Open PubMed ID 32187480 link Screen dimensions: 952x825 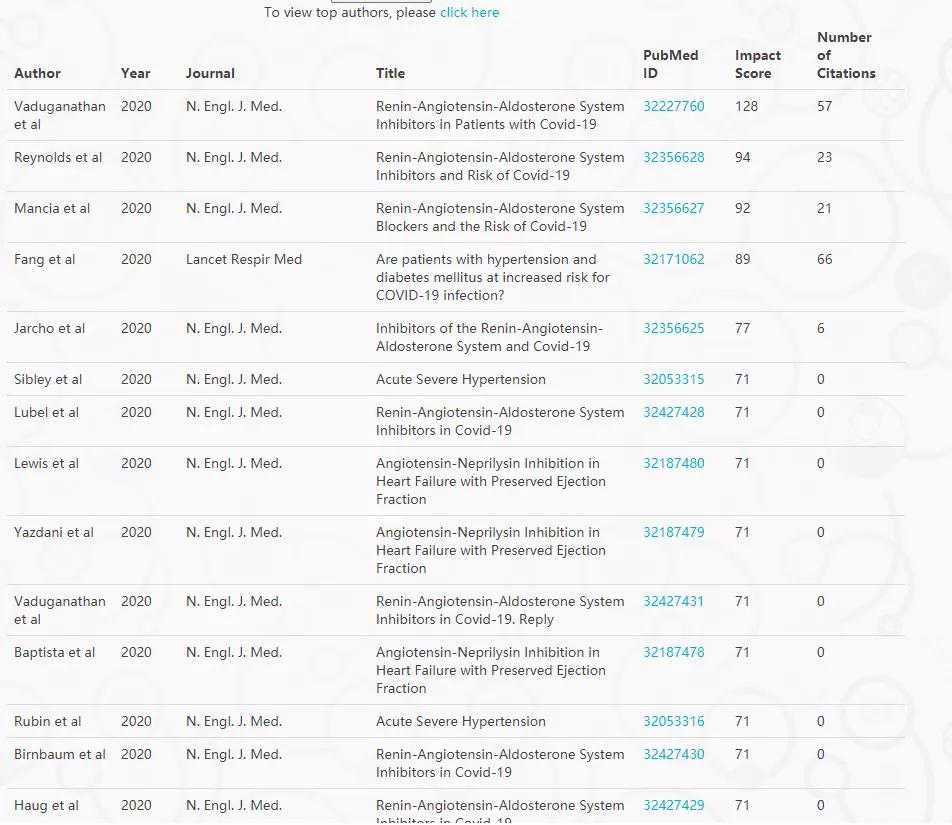[673, 464]
